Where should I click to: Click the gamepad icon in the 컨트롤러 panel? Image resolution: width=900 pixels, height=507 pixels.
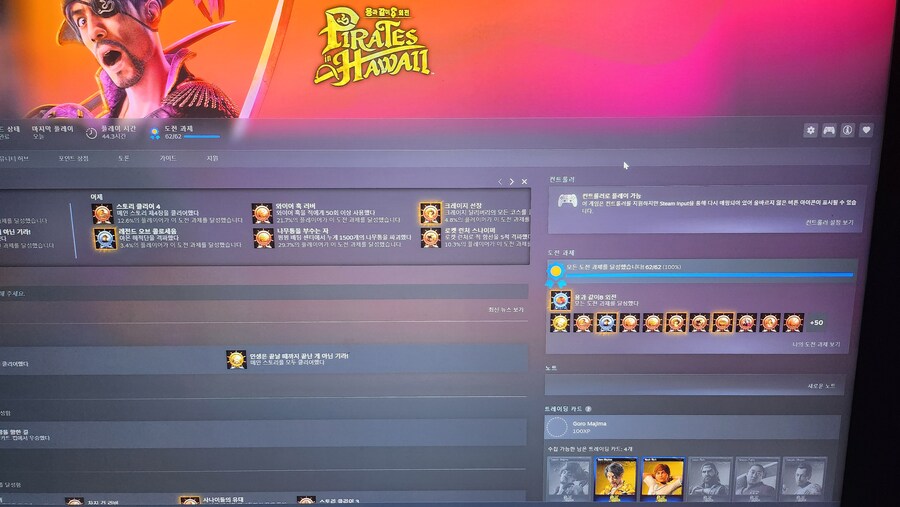point(568,201)
